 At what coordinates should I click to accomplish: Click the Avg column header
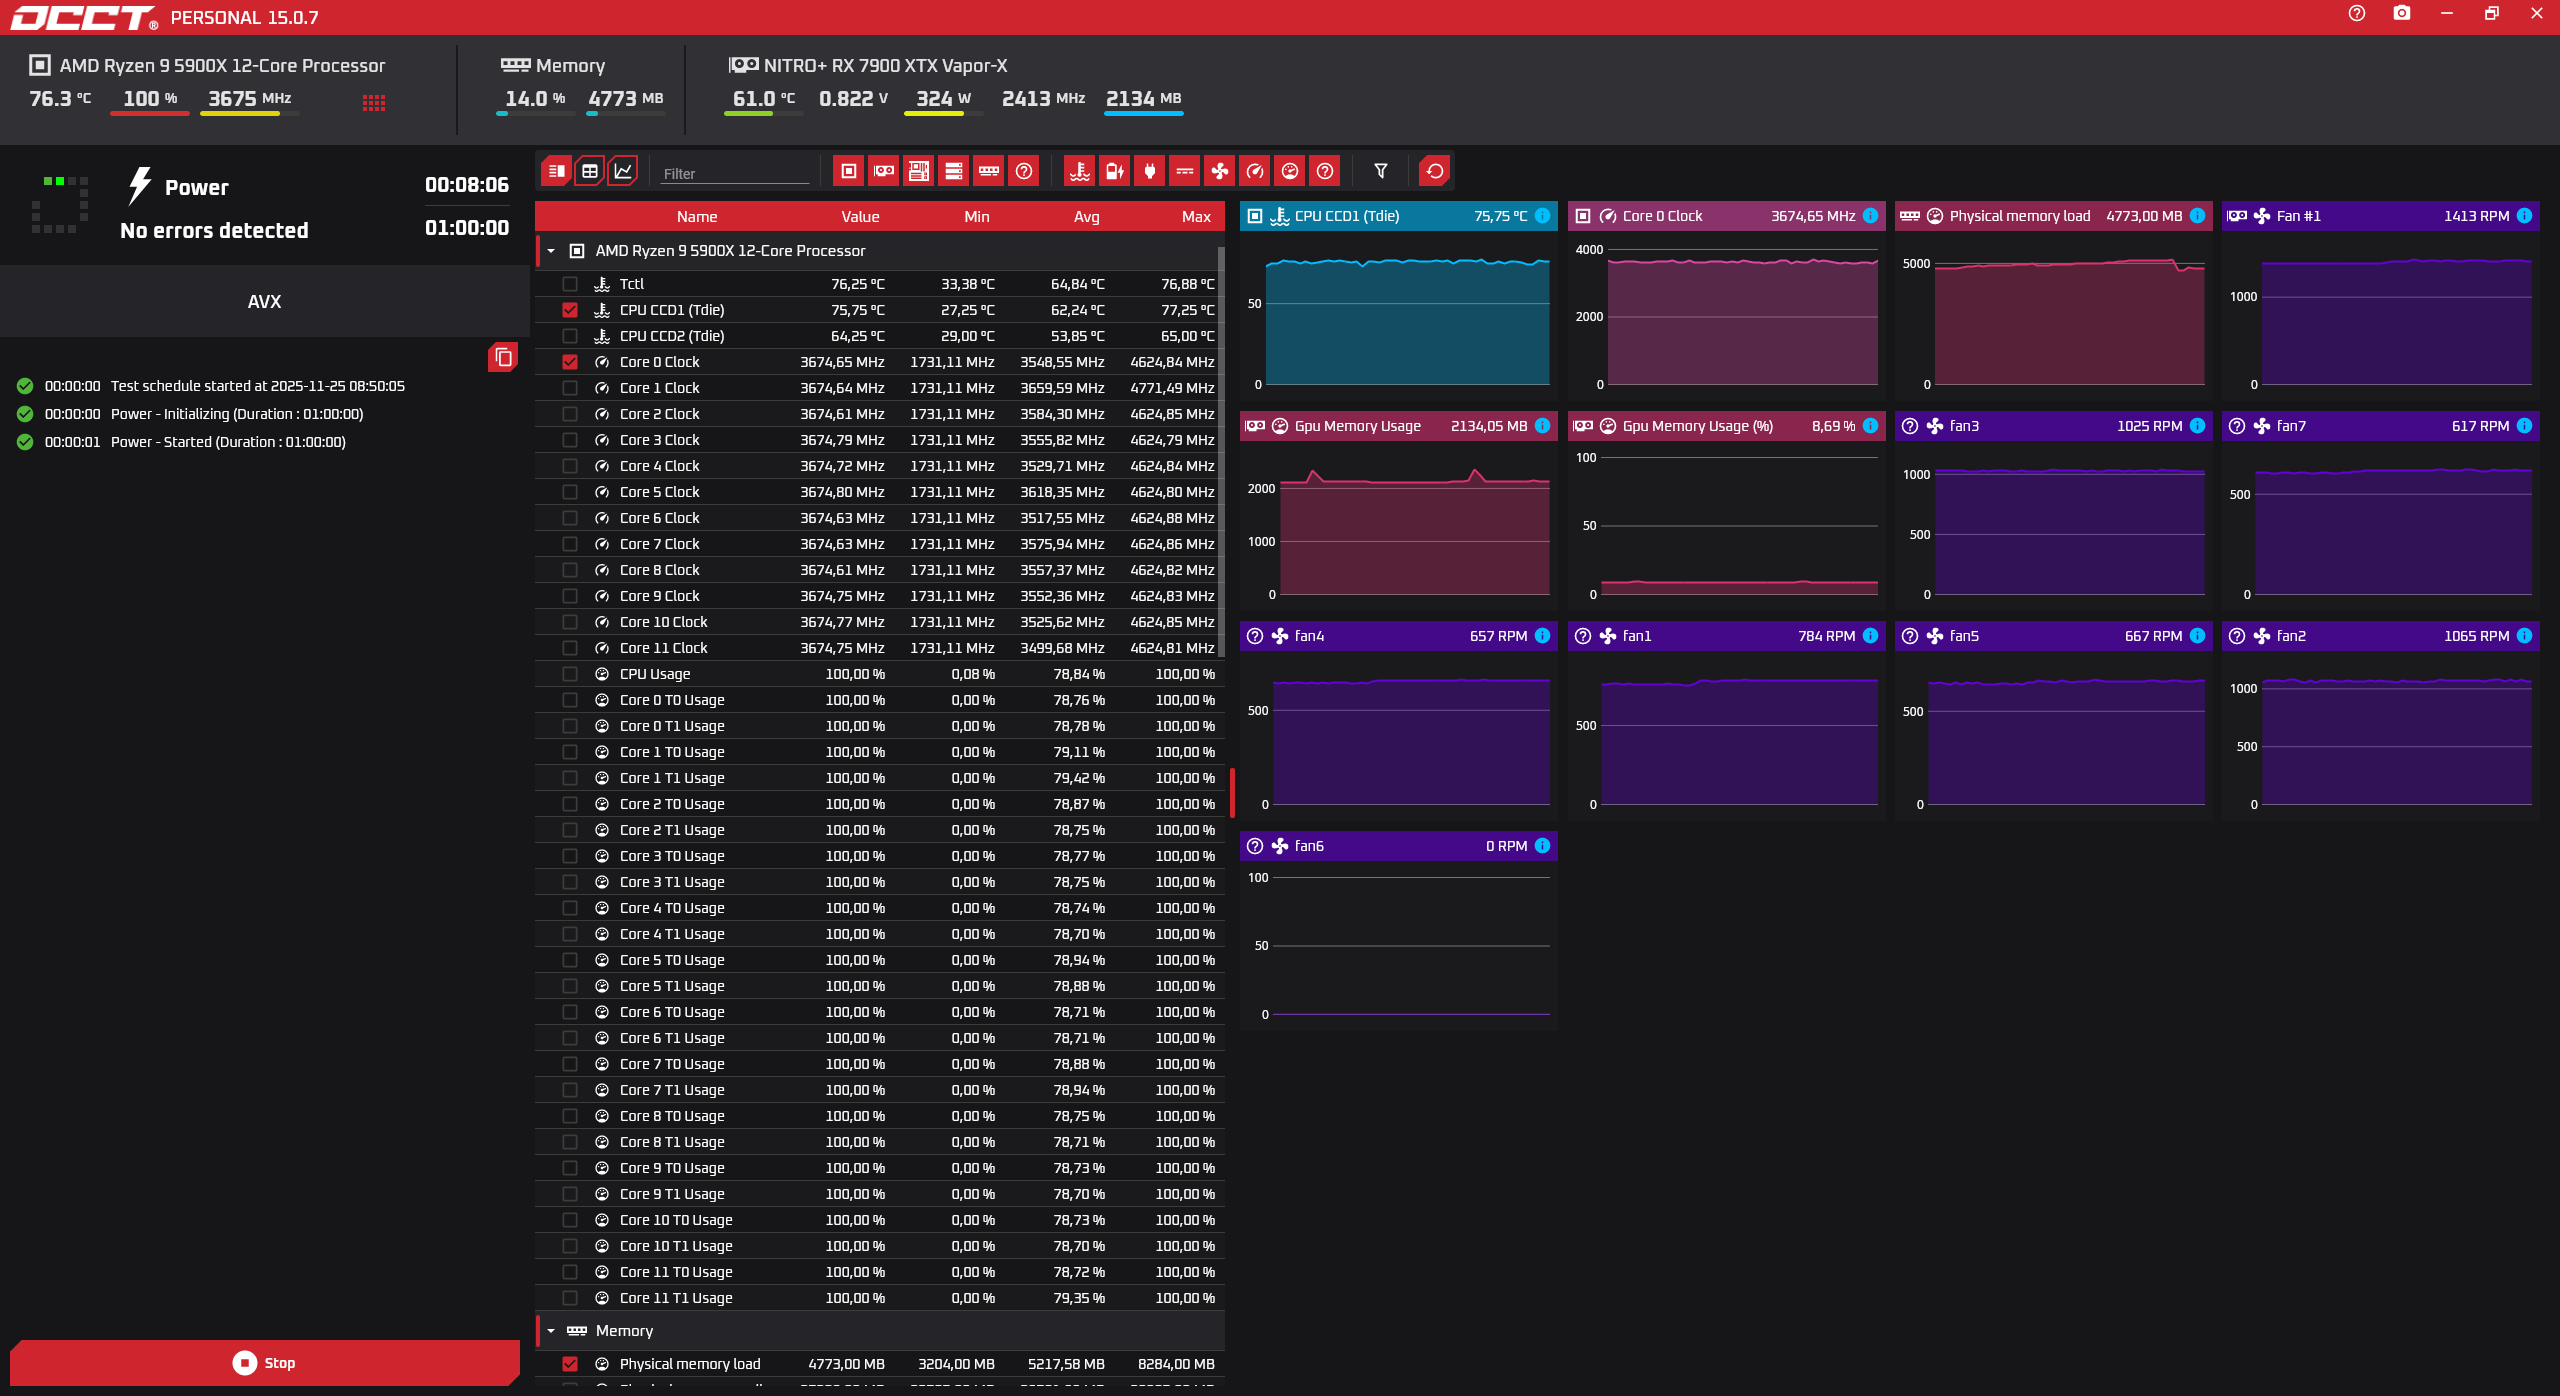point(1086,217)
